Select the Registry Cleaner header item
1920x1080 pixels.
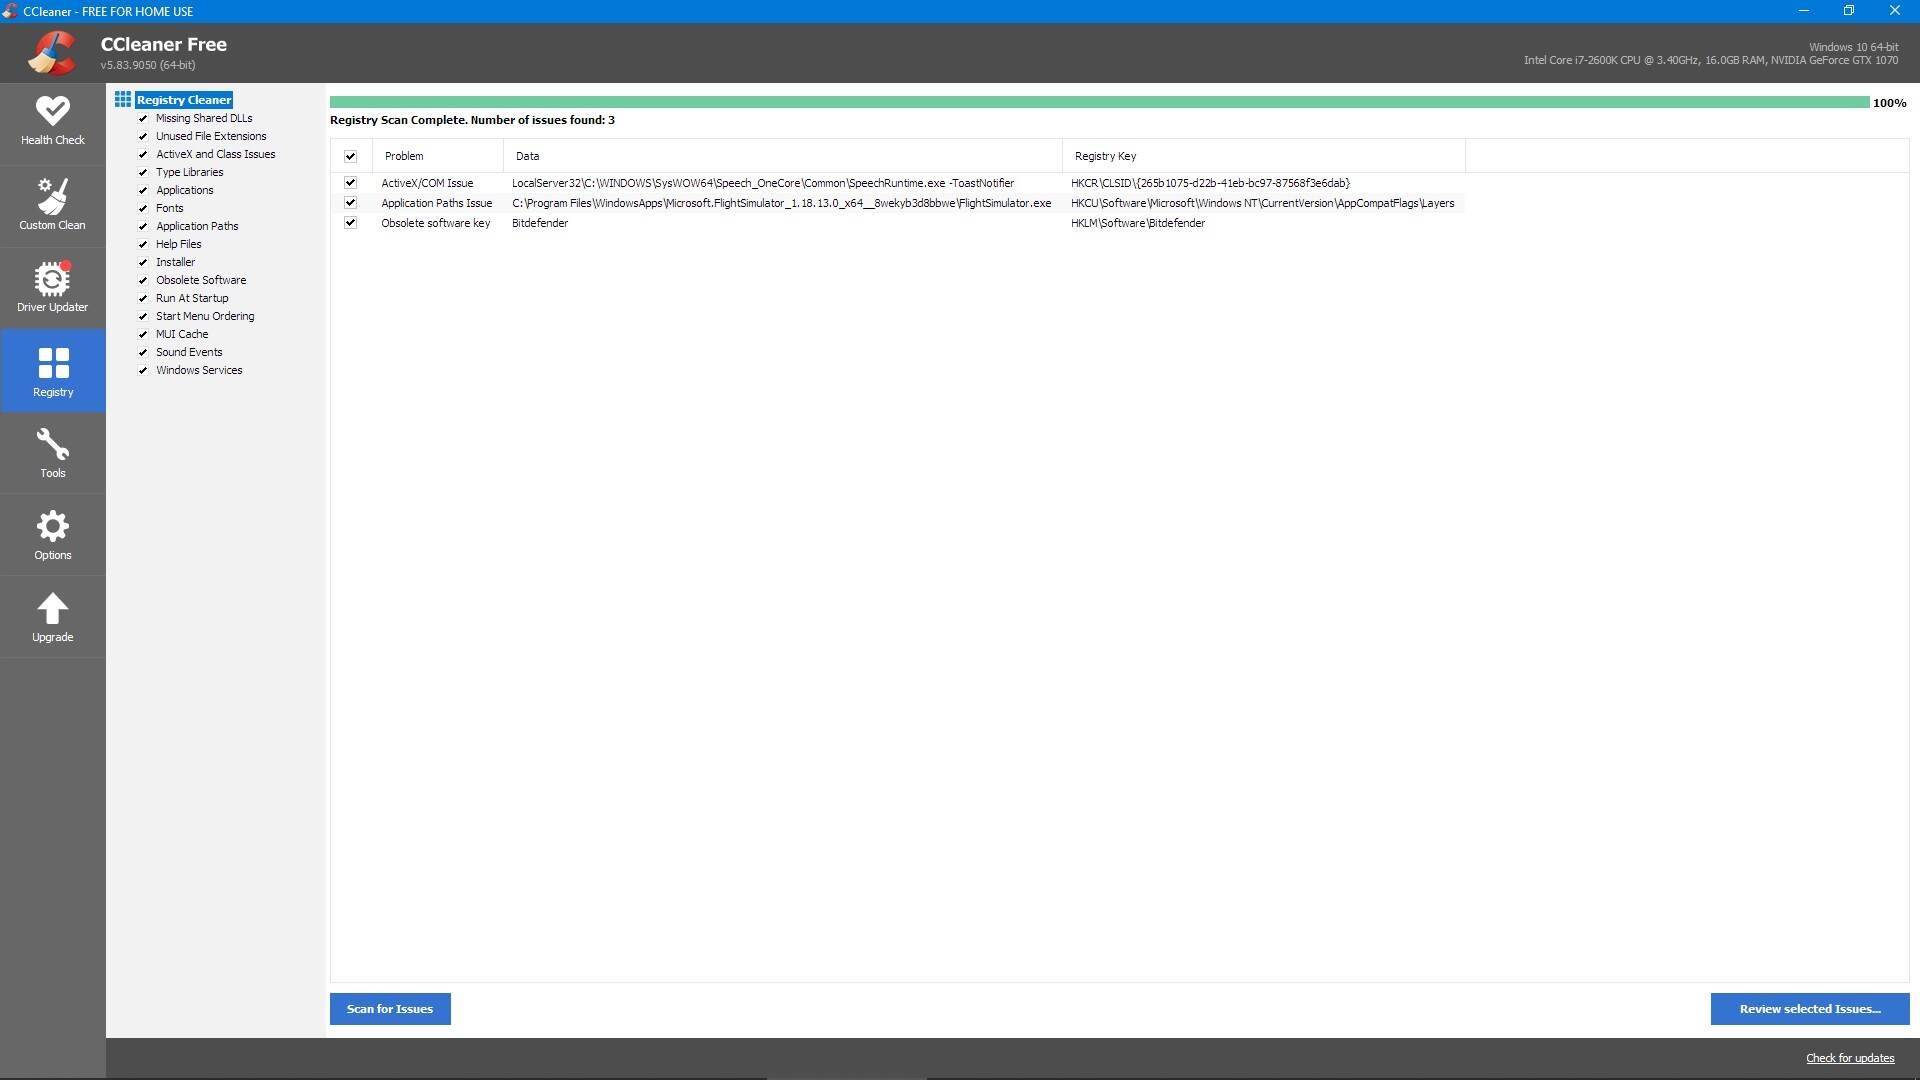click(x=183, y=99)
